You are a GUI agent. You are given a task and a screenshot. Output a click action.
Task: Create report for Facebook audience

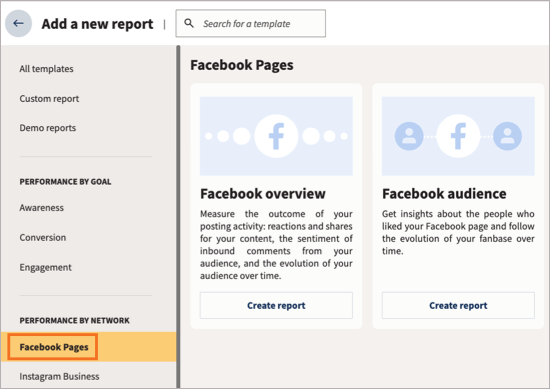[458, 306]
